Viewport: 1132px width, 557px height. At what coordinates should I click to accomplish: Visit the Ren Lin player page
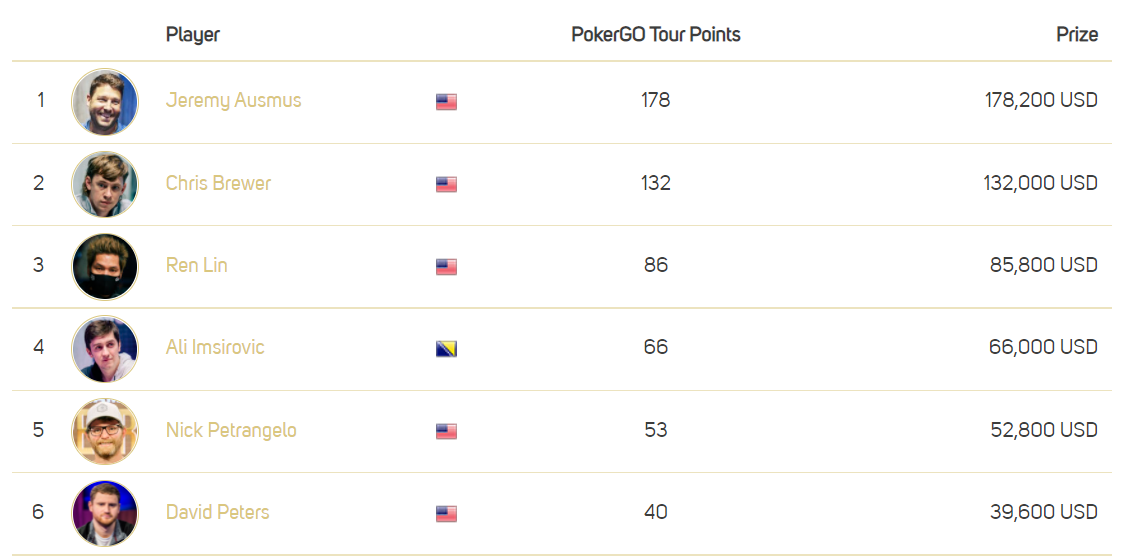point(196,266)
